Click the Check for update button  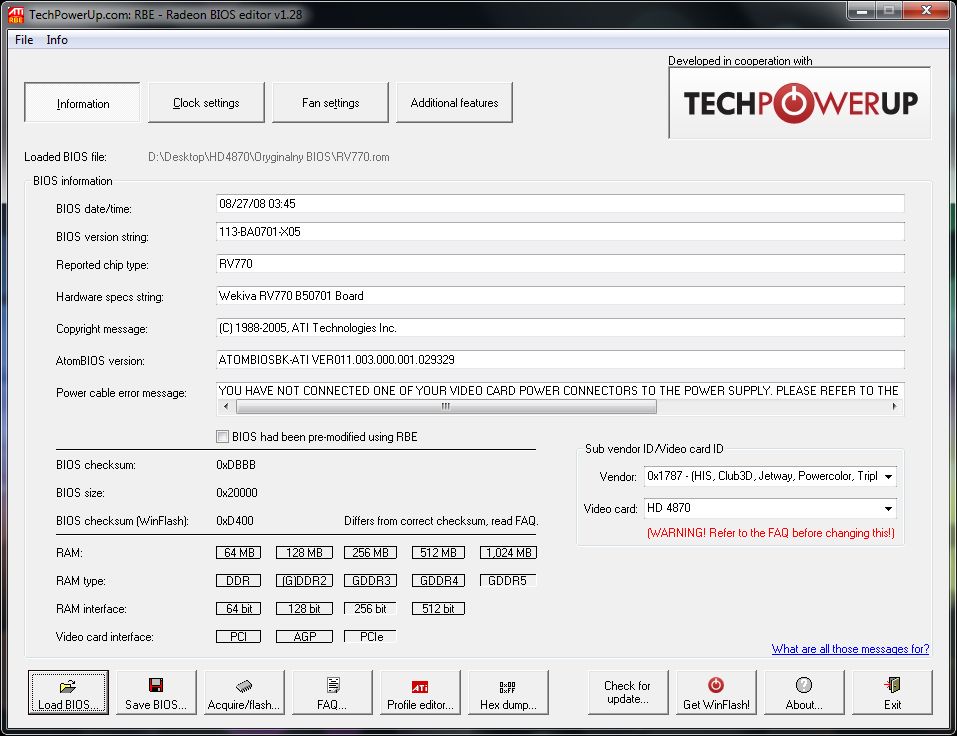pyautogui.click(x=627, y=692)
